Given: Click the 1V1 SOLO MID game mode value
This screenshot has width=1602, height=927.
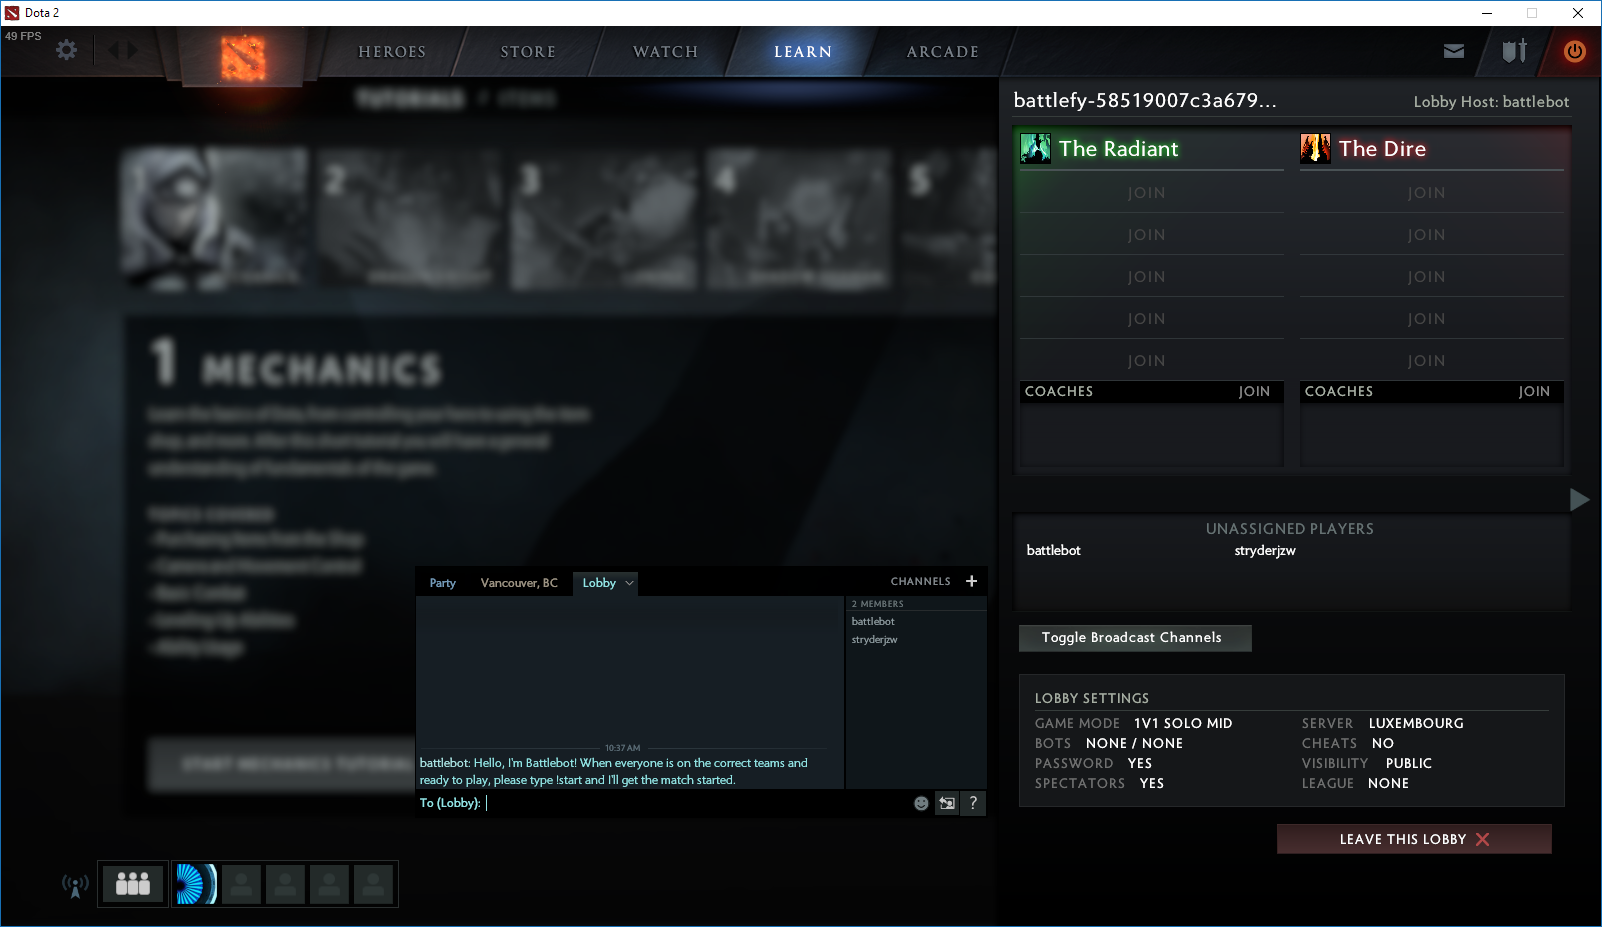Looking at the screenshot, I should click(1183, 723).
